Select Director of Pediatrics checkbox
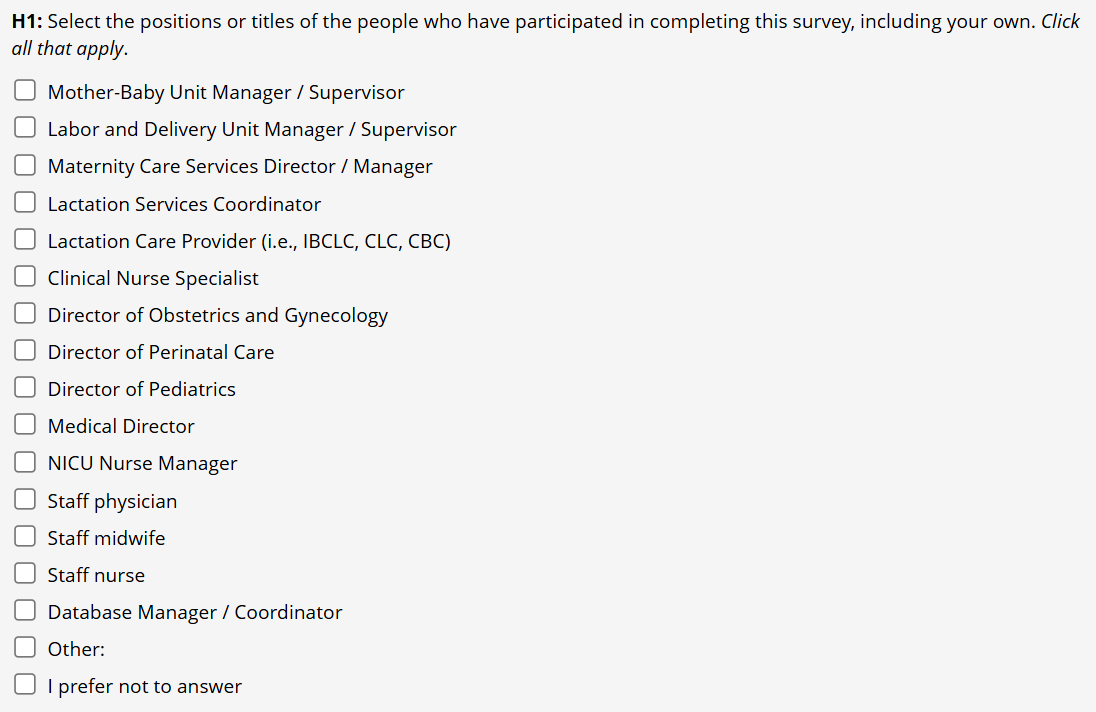 25,388
